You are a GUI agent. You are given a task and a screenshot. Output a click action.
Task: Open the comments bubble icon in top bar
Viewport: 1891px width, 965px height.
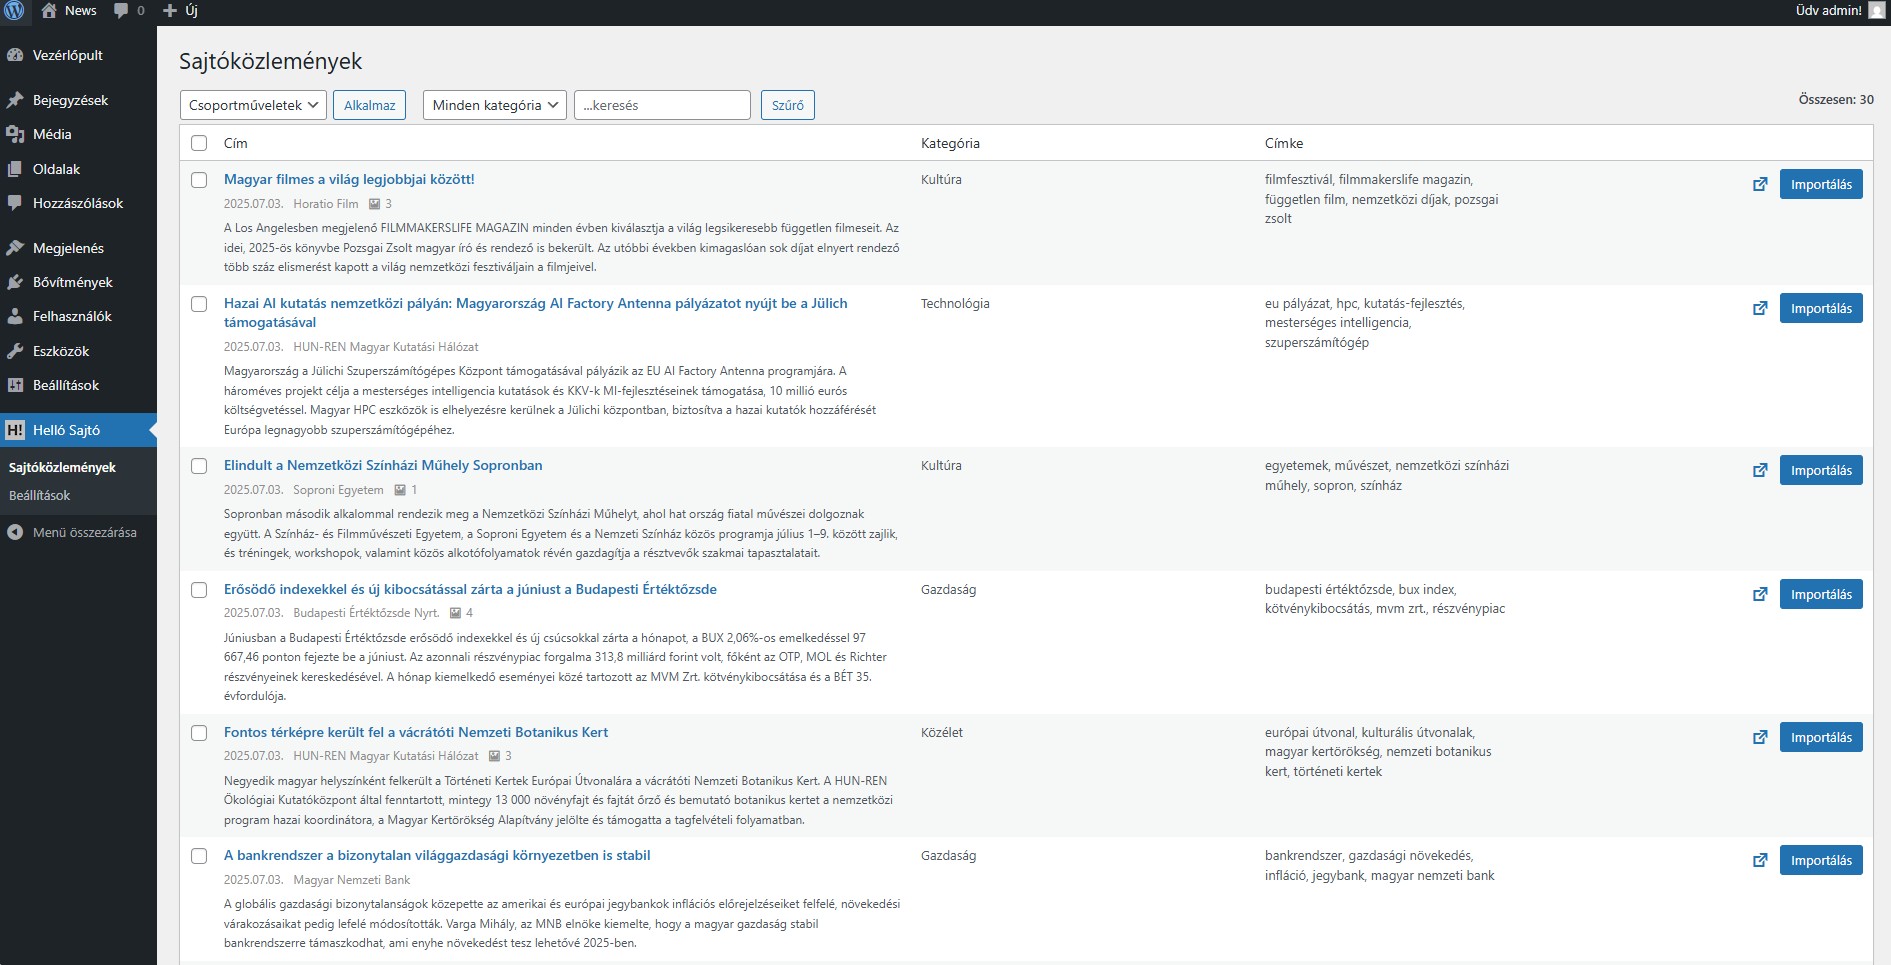tap(121, 11)
